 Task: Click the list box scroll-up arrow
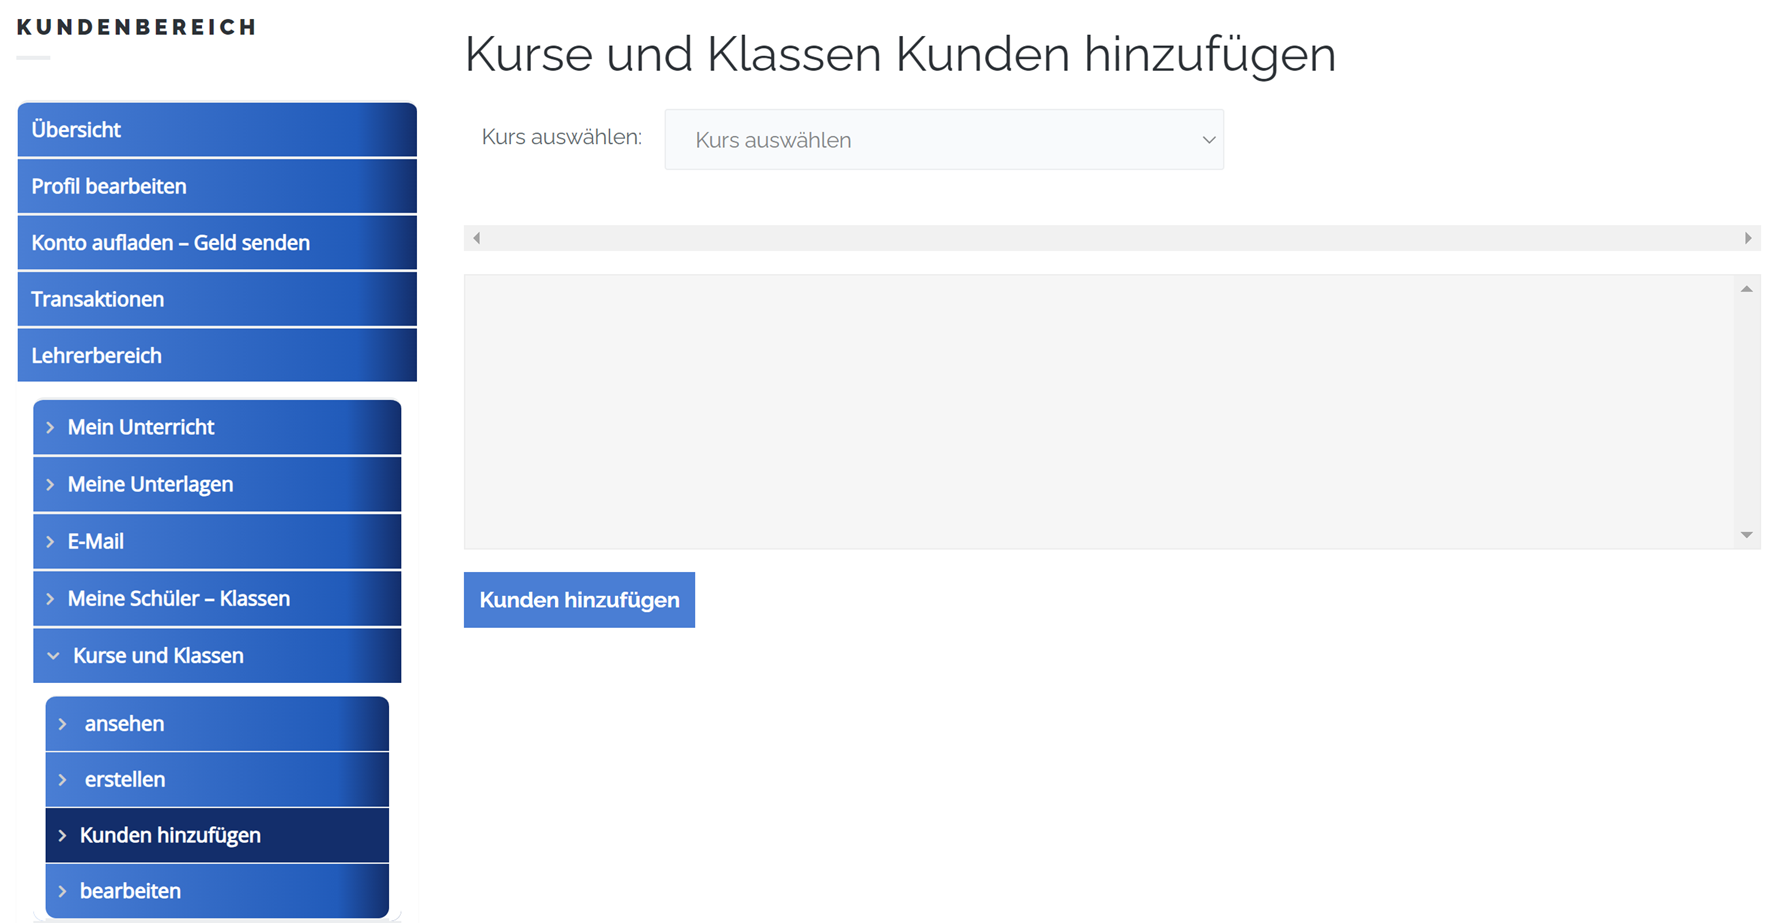1746,289
